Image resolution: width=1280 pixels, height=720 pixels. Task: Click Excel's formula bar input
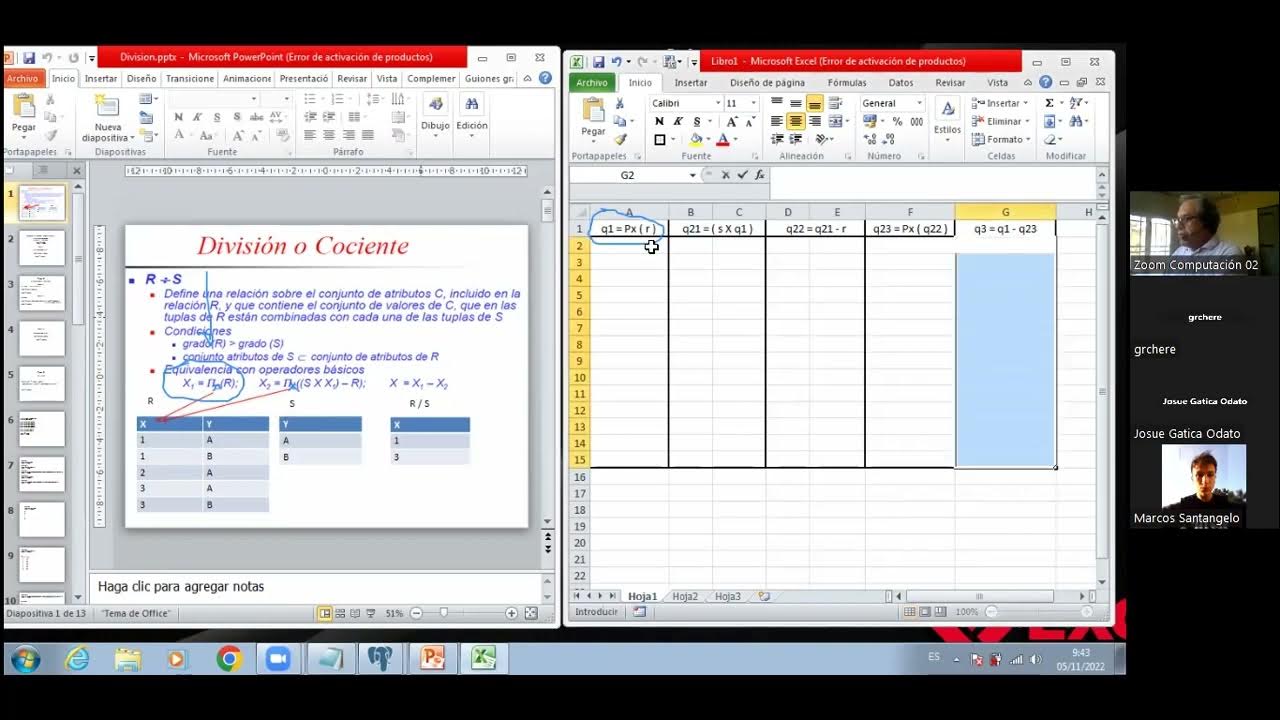click(932, 175)
